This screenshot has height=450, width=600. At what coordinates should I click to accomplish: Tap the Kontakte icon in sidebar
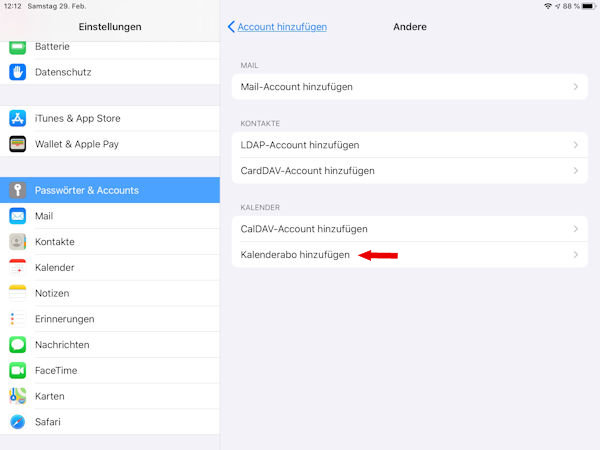(17, 242)
